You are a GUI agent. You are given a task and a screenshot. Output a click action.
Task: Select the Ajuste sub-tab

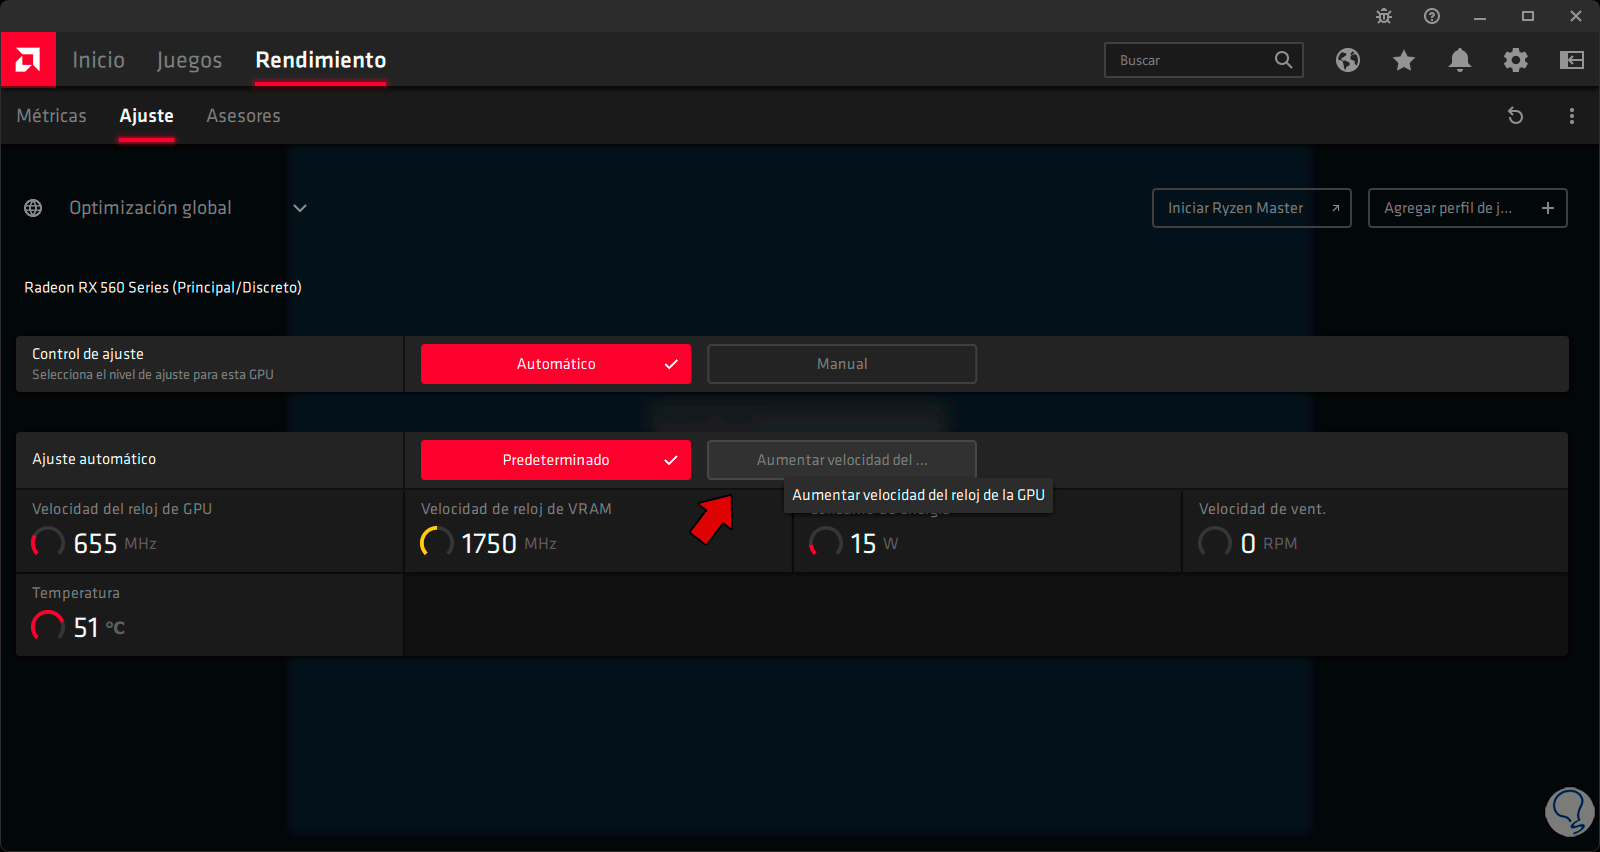coord(146,116)
